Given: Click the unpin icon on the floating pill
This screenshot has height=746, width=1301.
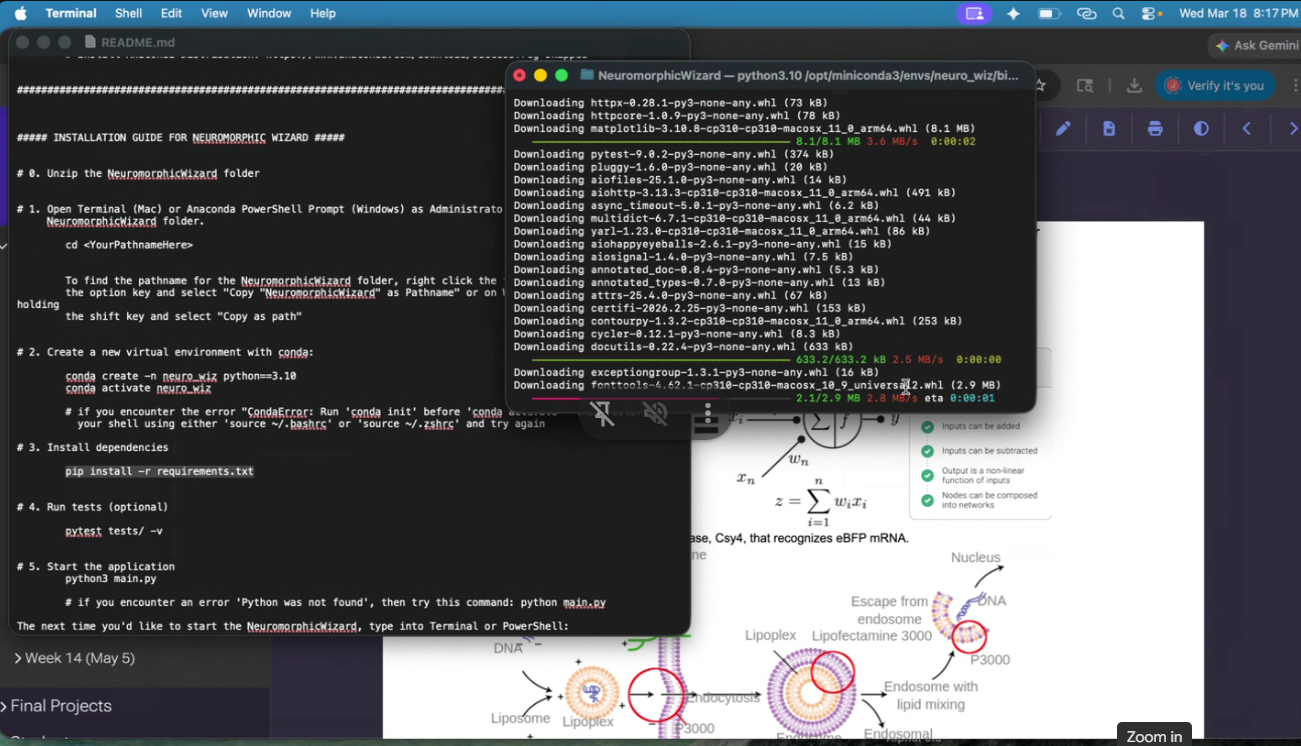Looking at the screenshot, I should click(x=602, y=414).
